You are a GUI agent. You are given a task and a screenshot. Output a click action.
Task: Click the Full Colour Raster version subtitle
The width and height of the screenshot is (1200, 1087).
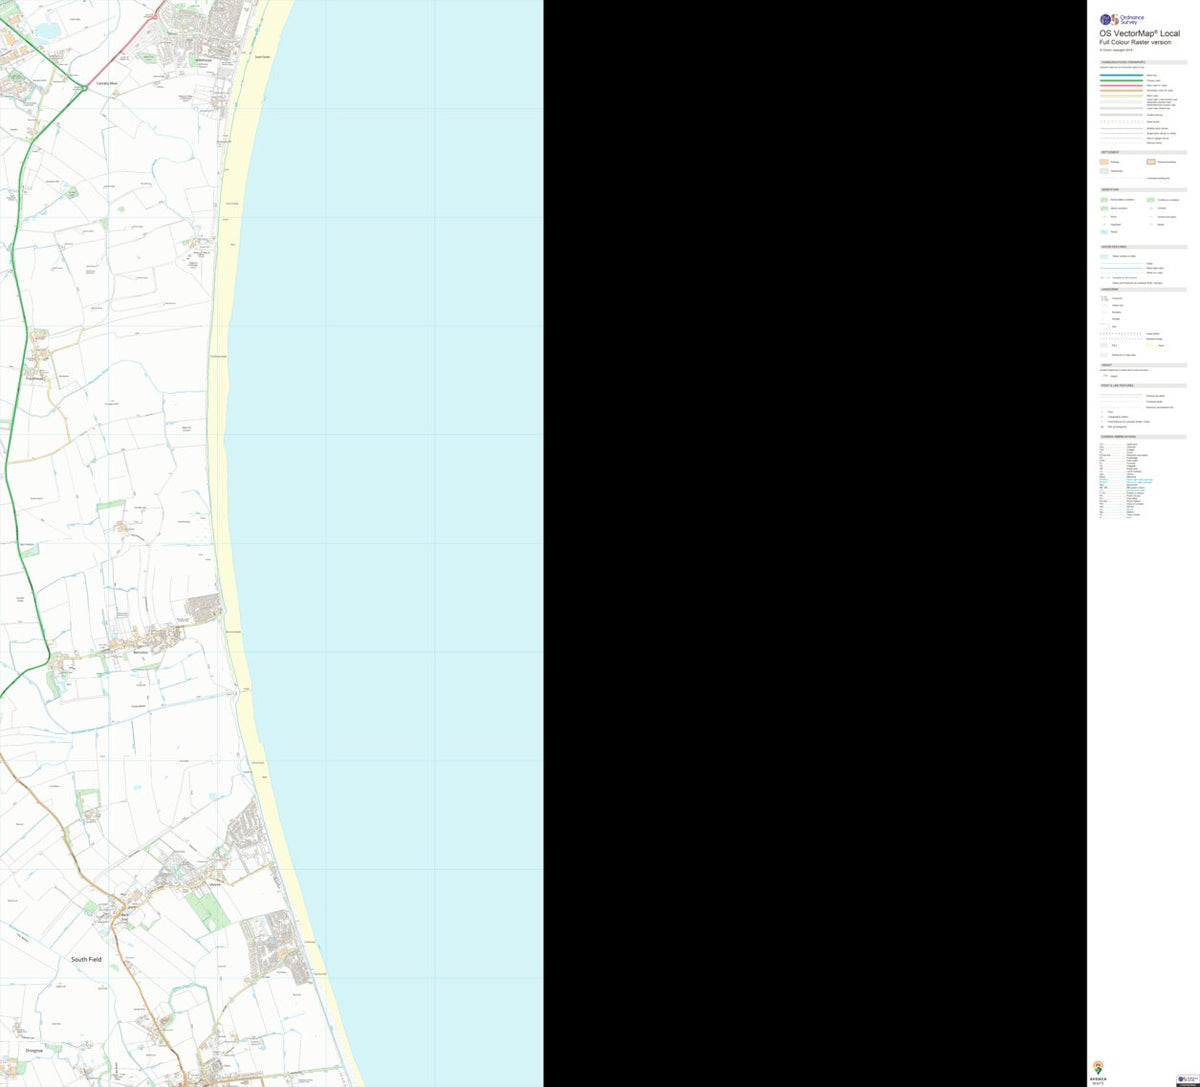tap(1135, 43)
